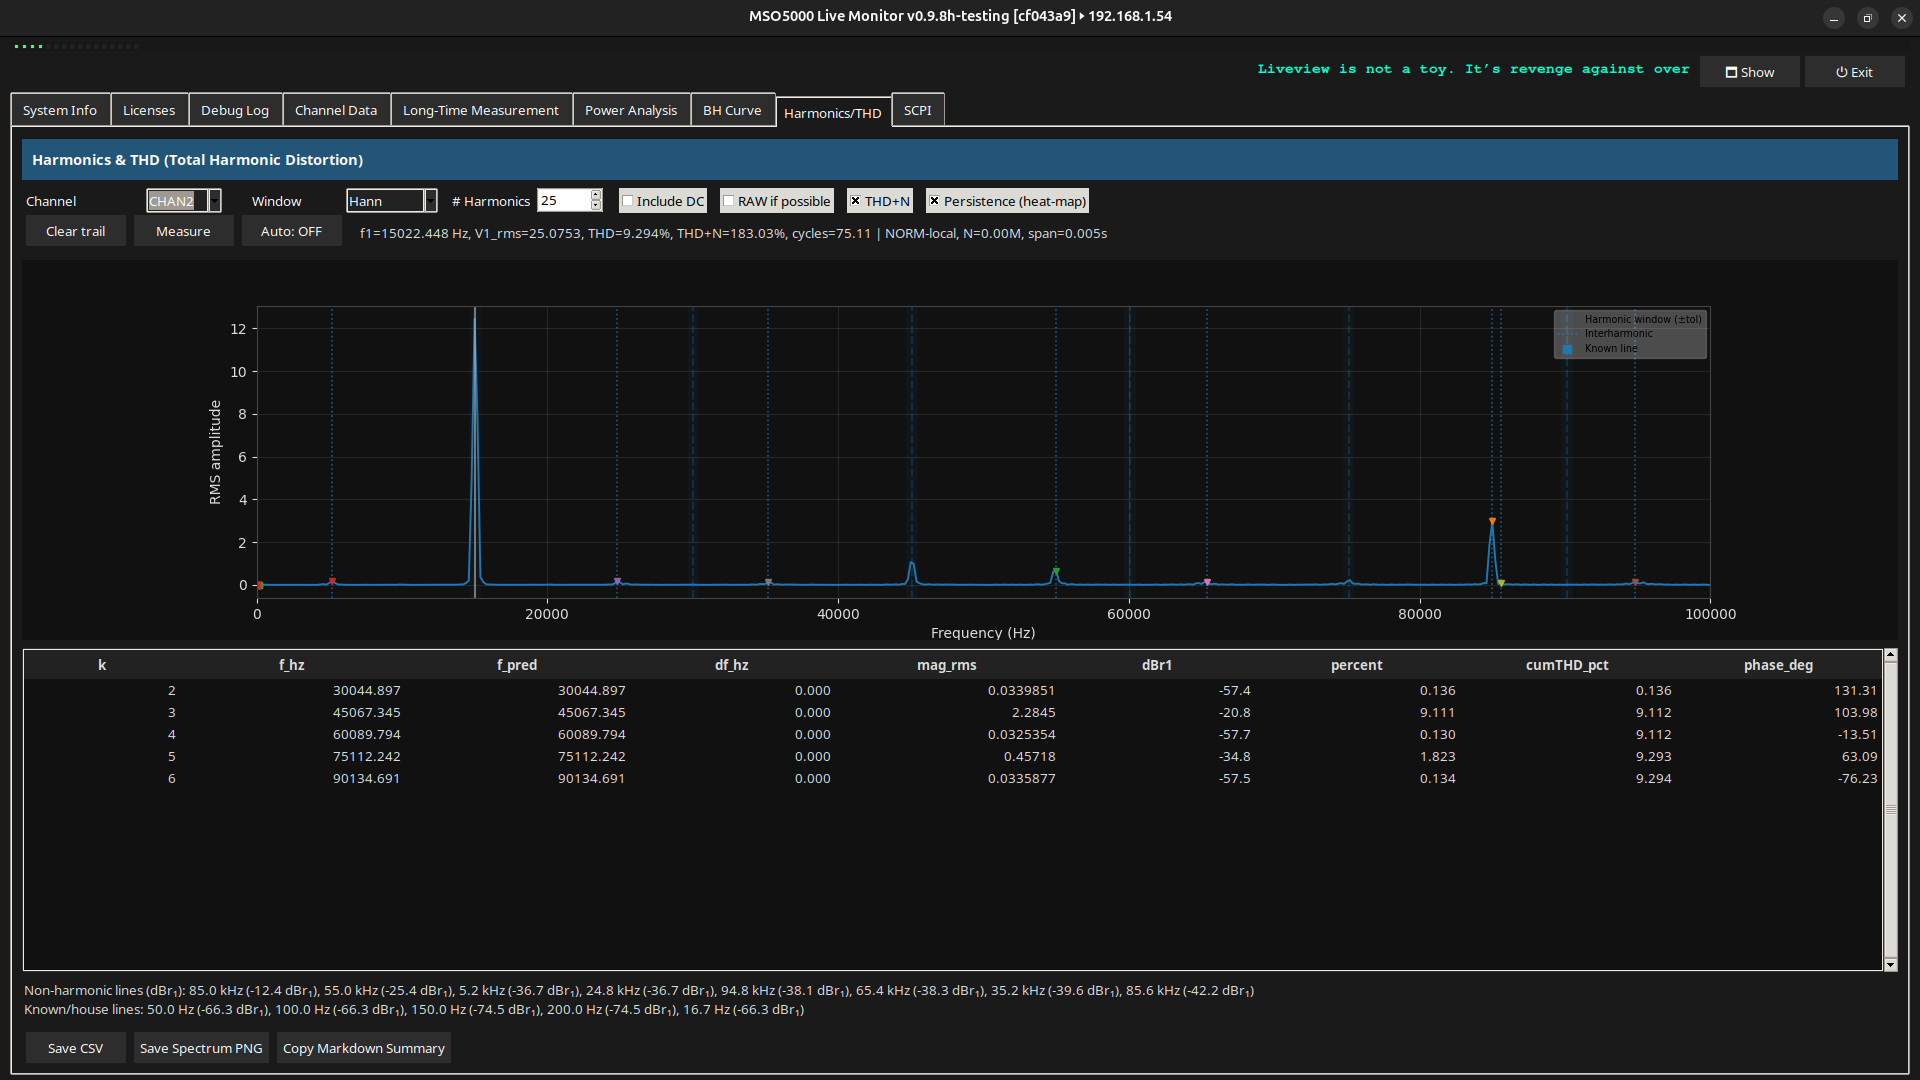
Task: Click the pink marker near 65 kHz
Action: pyautogui.click(x=1207, y=581)
